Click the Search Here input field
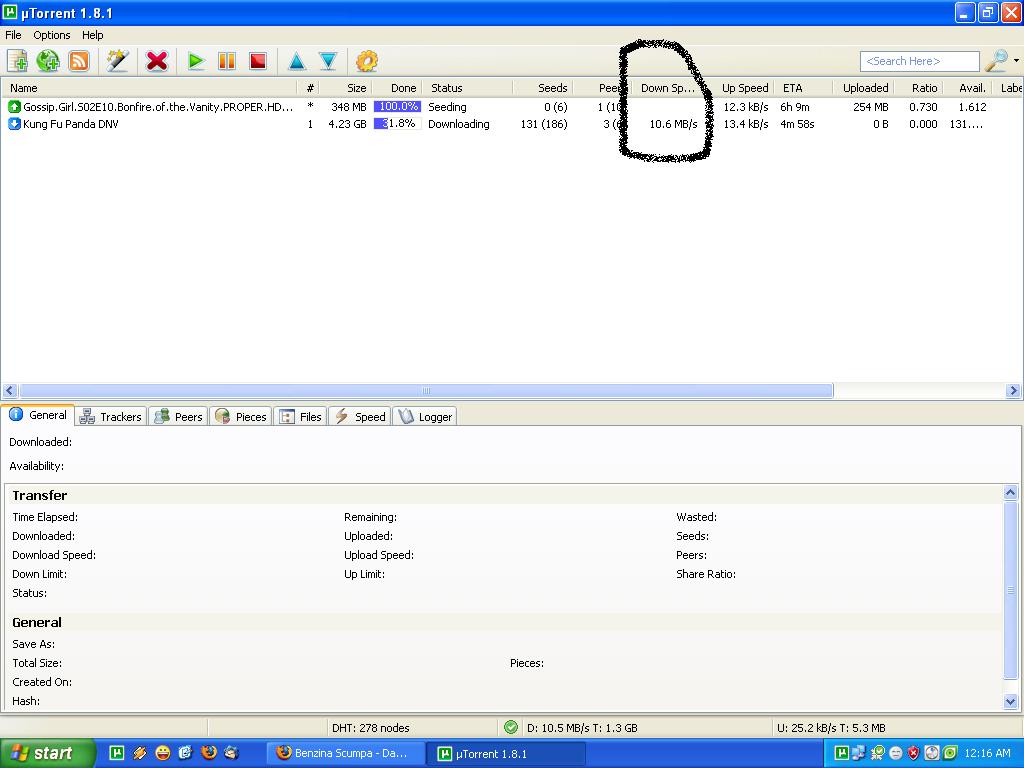 click(920, 61)
